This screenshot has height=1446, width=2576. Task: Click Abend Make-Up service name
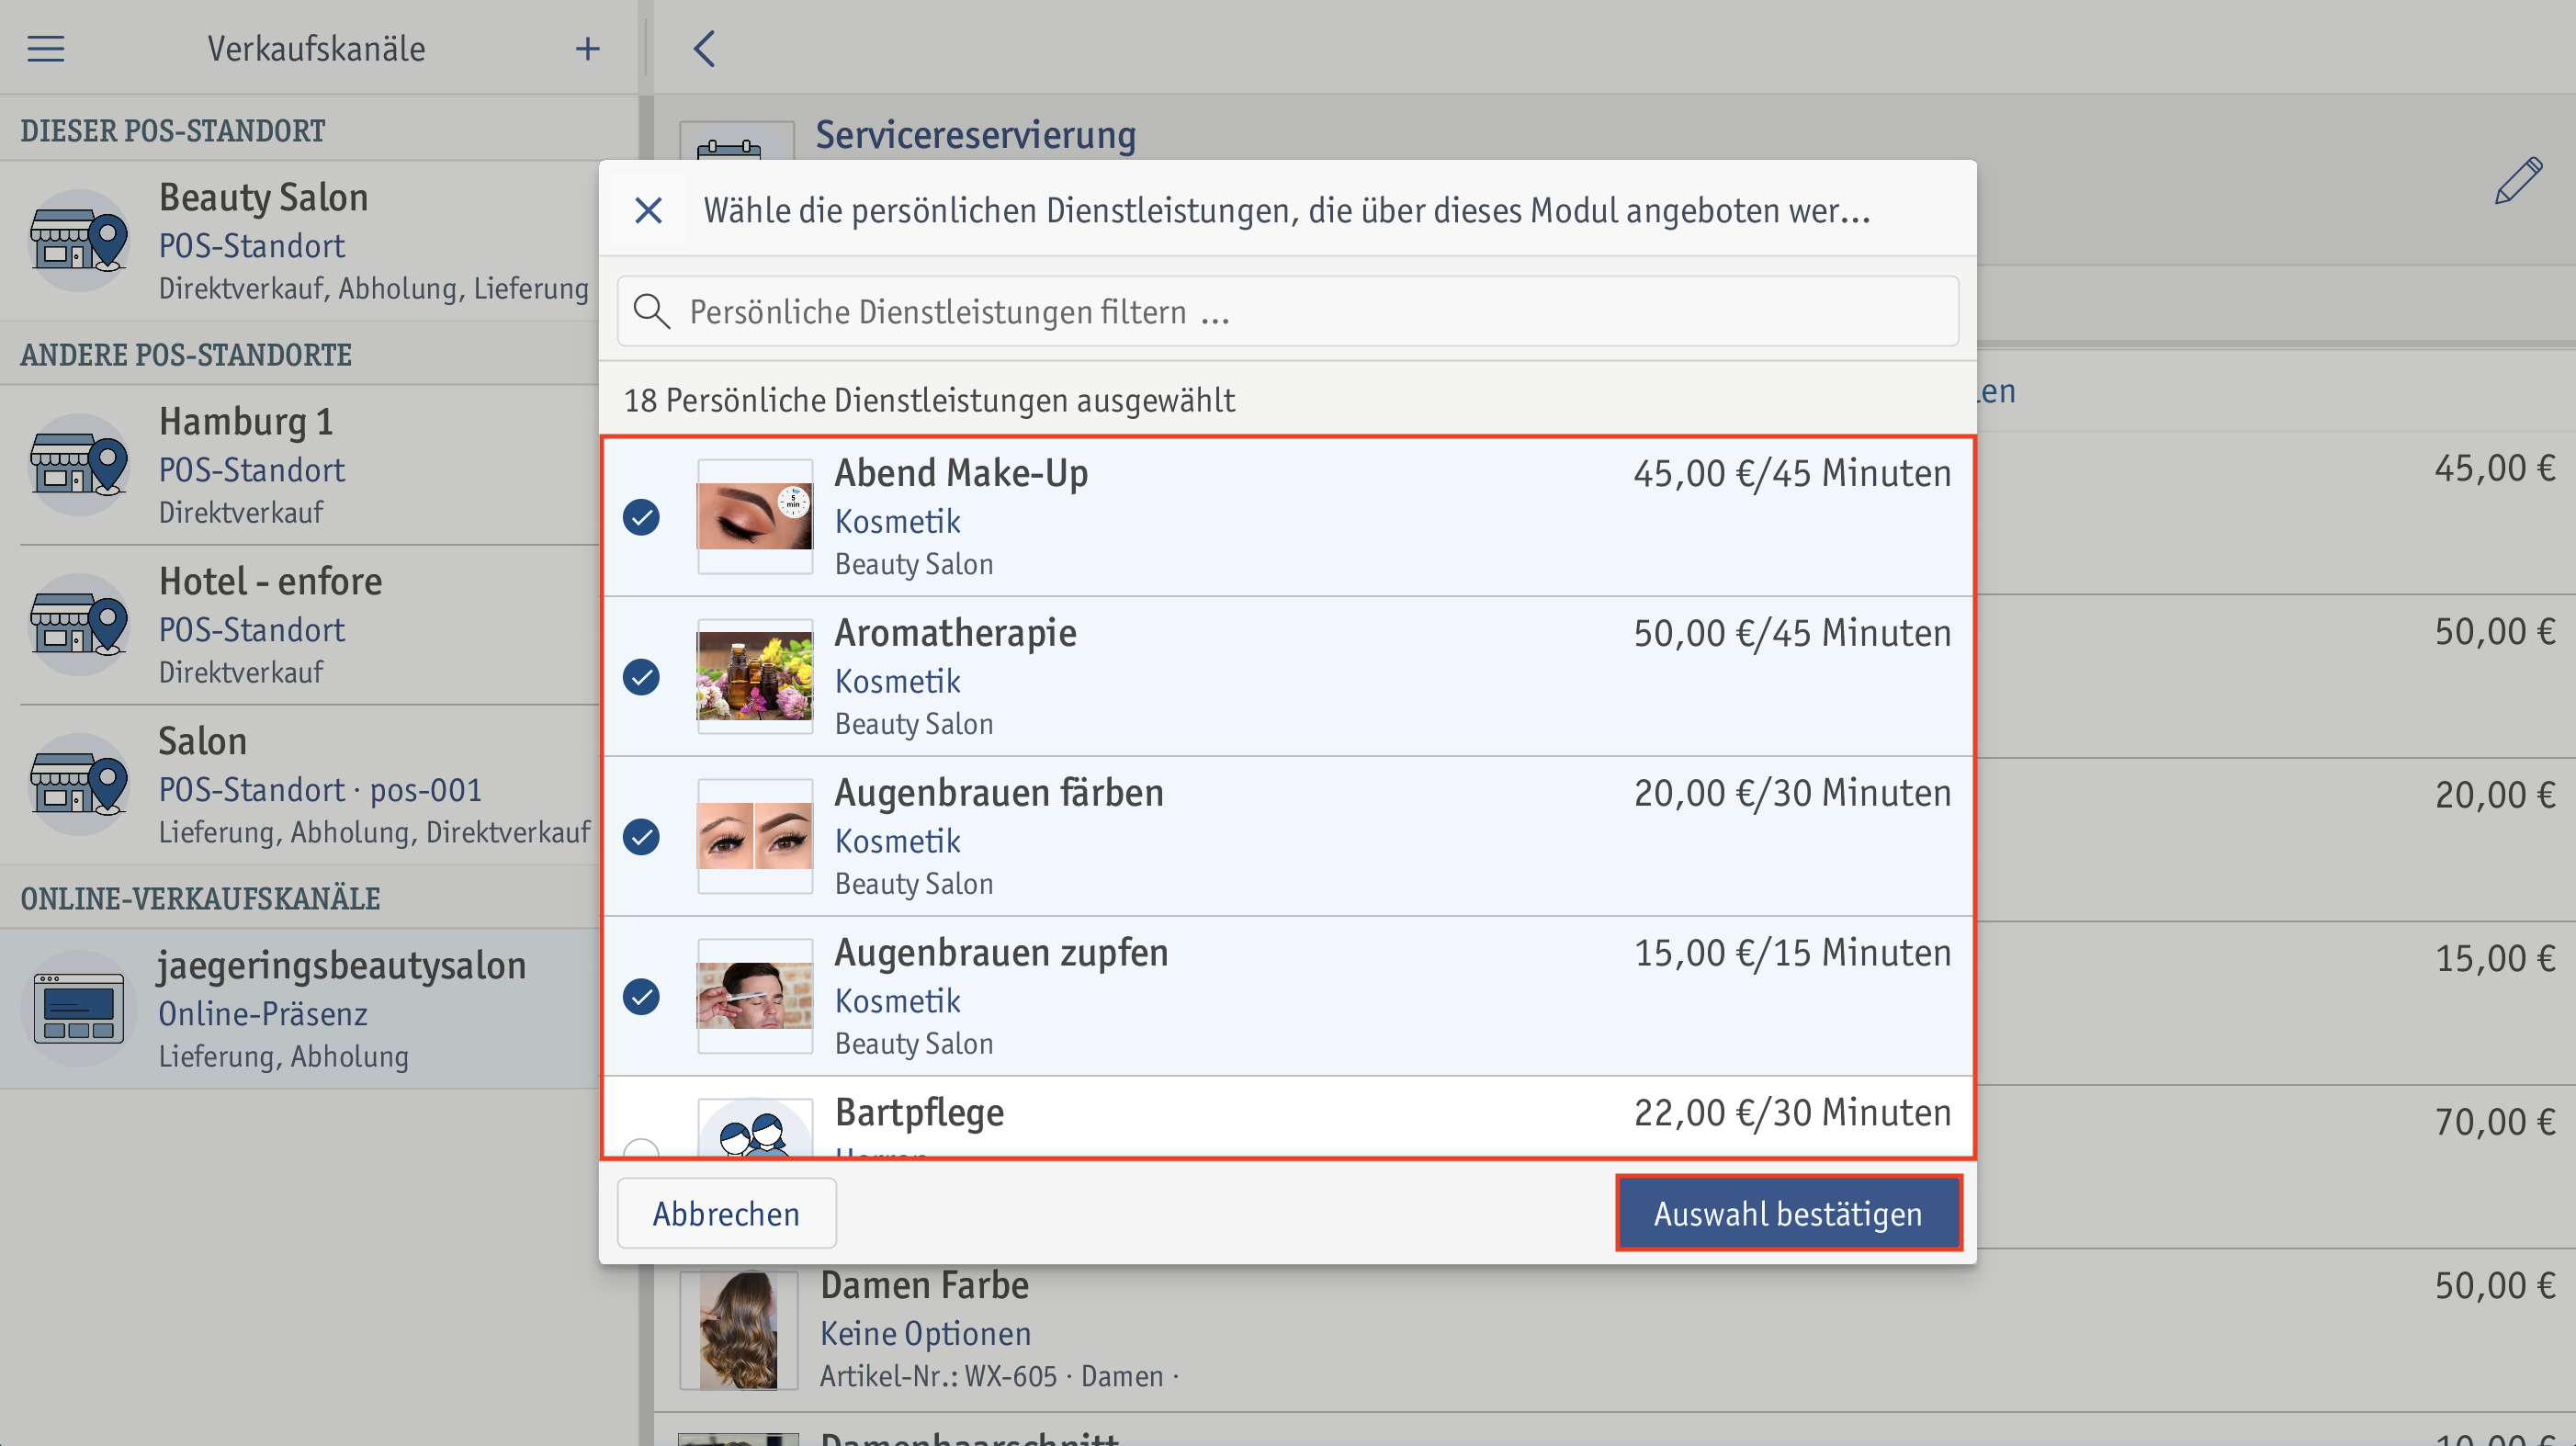tap(961, 473)
